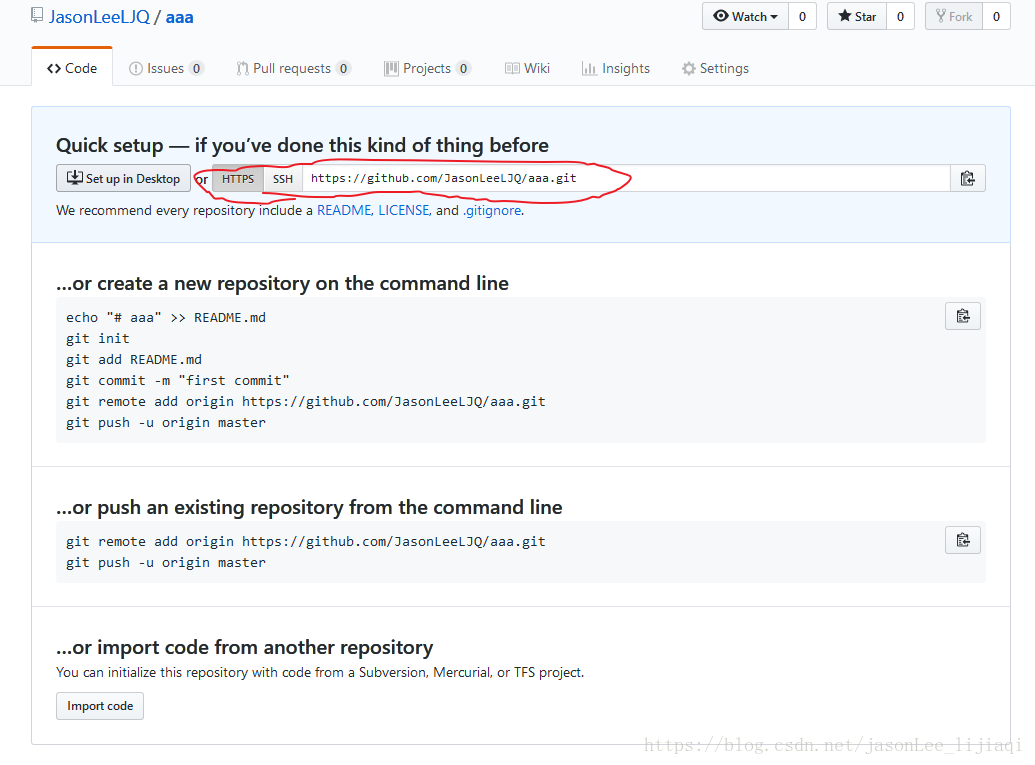The width and height of the screenshot is (1035, 765).
Task: Open the Wiki tab
Action: [x=527, y=68]
